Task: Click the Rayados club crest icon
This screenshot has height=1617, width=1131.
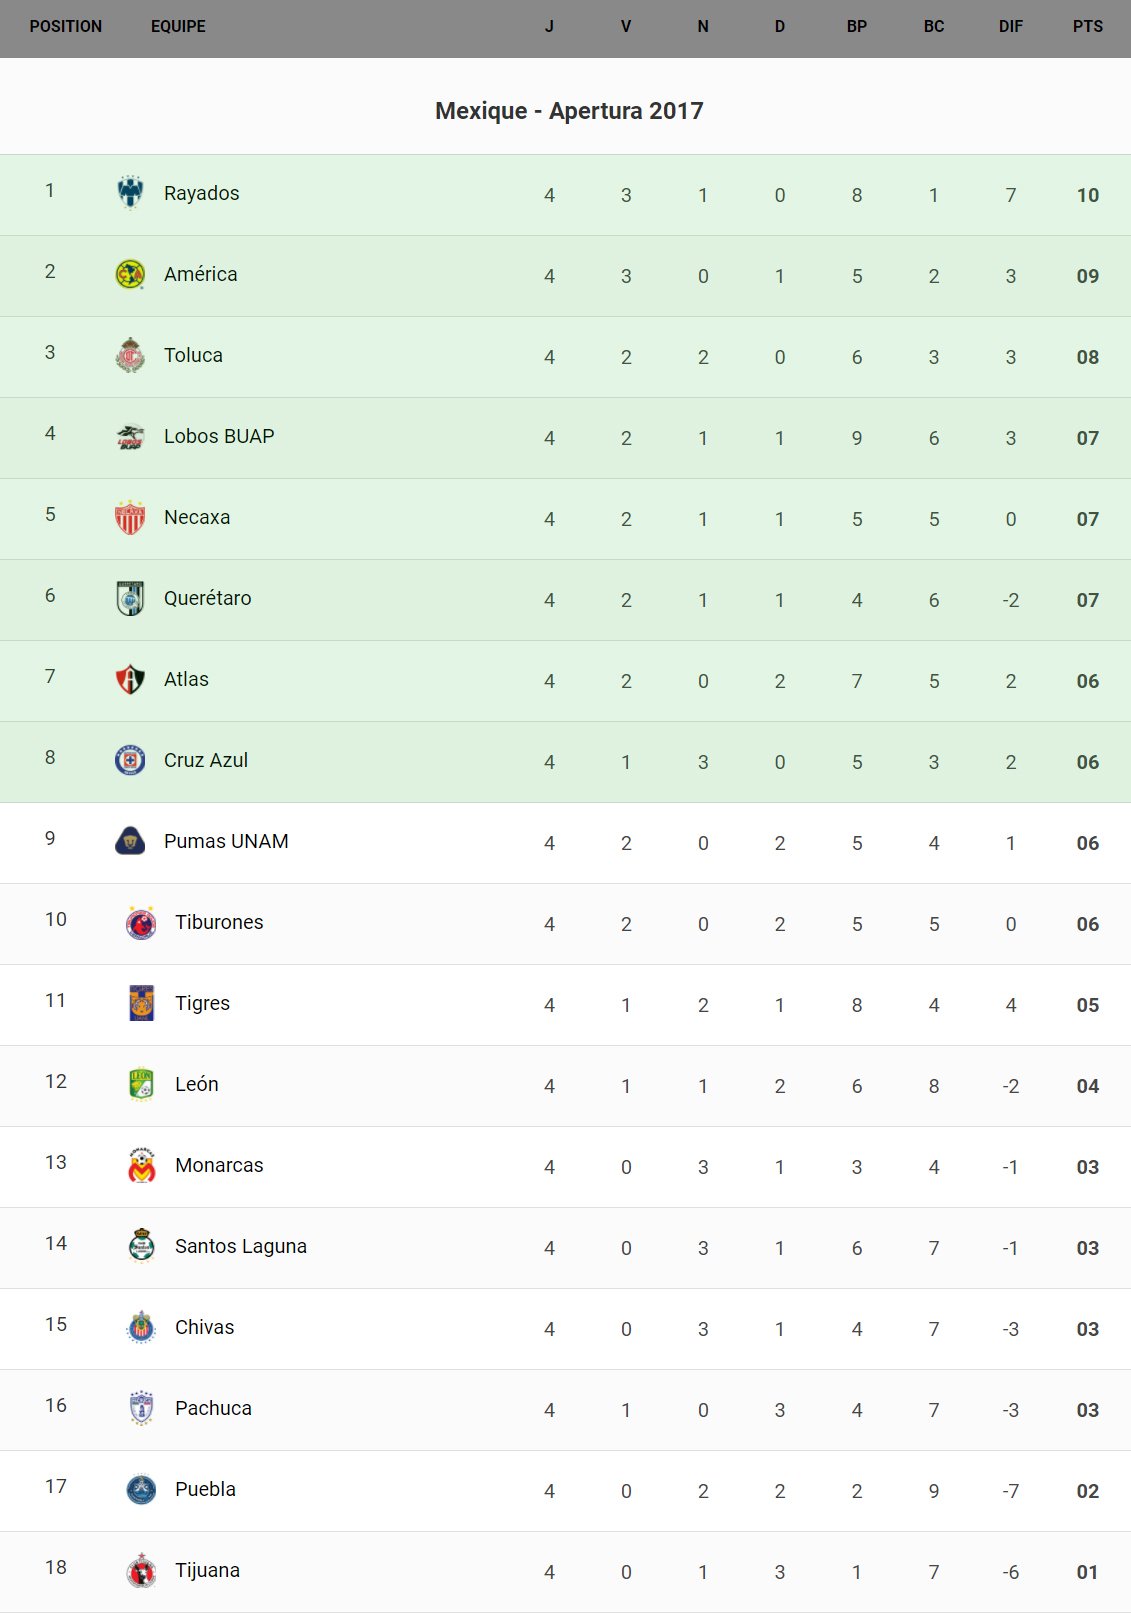Action: click(130, 192)
